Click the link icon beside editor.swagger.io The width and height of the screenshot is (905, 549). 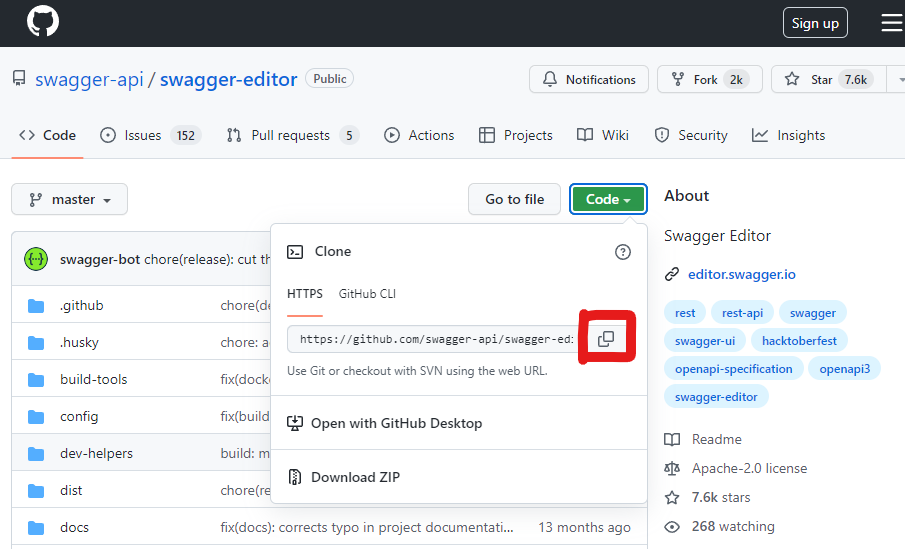coord(672,274)
